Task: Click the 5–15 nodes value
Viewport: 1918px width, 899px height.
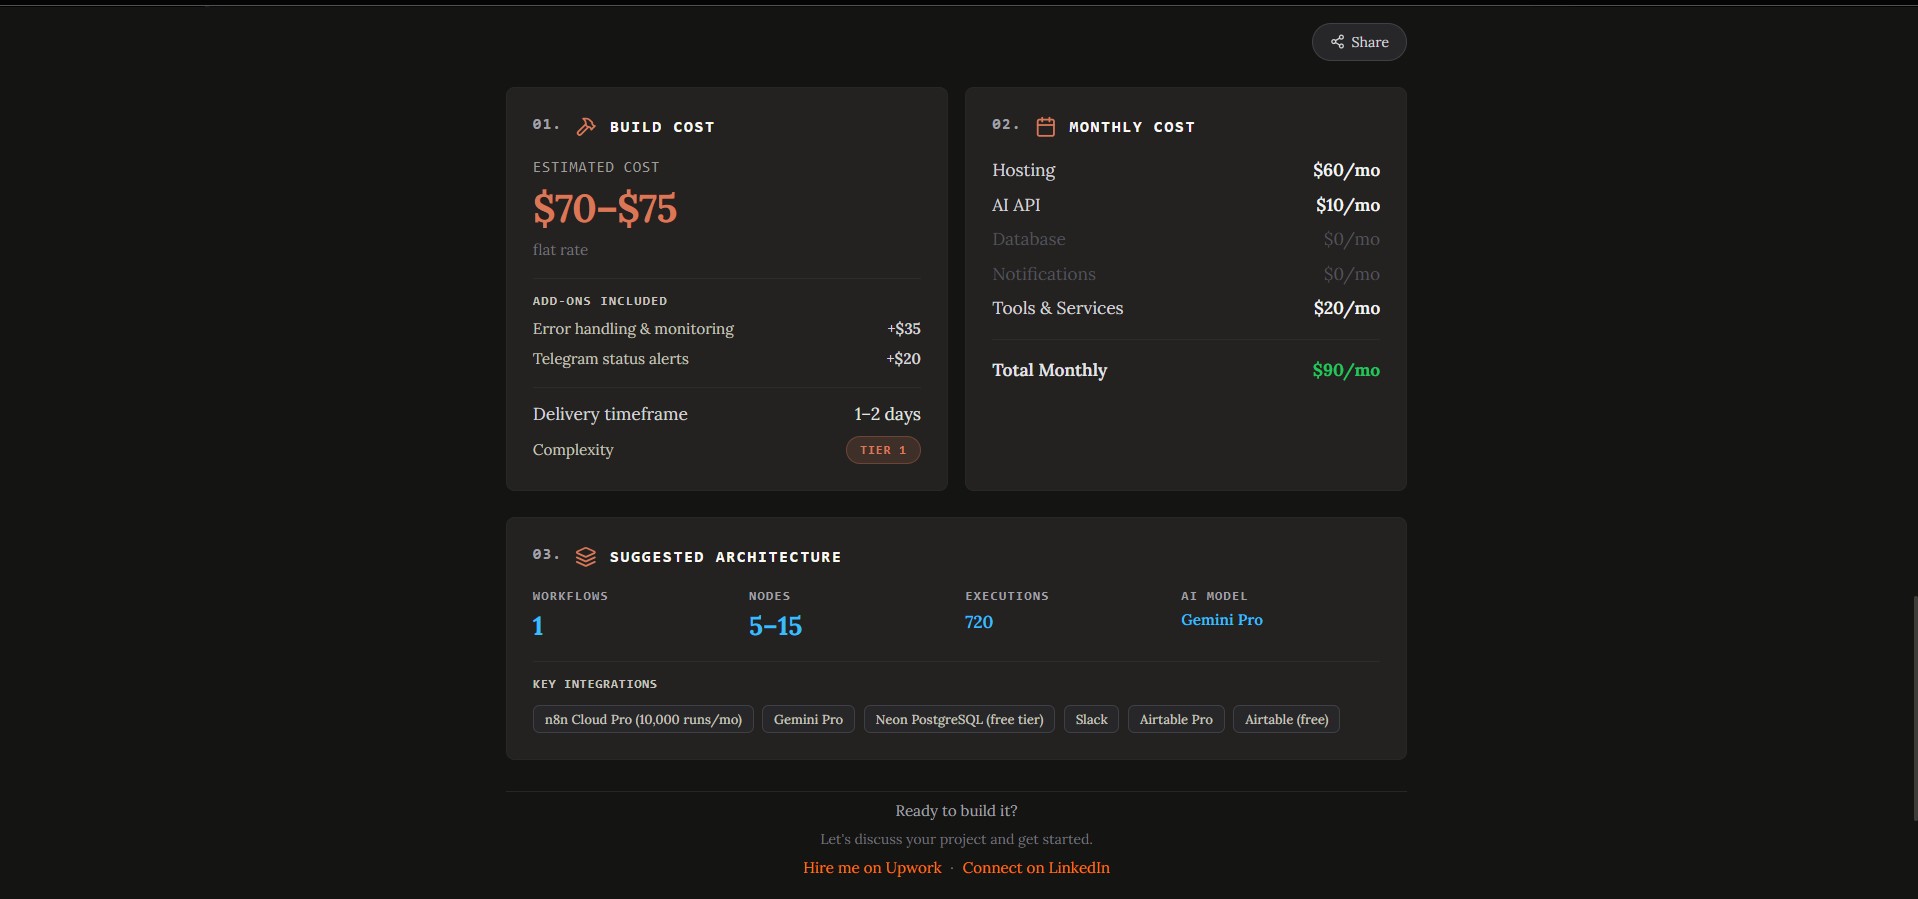Action: click(x=775, y=626)
